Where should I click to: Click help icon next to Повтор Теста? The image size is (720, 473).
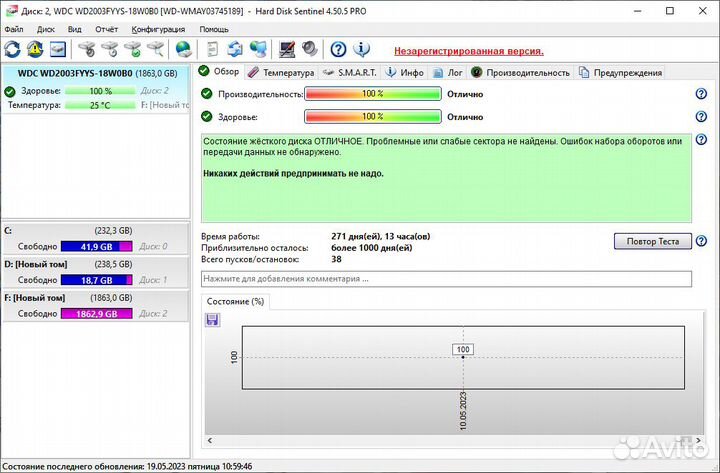pyautogui.click(x=701, y=241)
